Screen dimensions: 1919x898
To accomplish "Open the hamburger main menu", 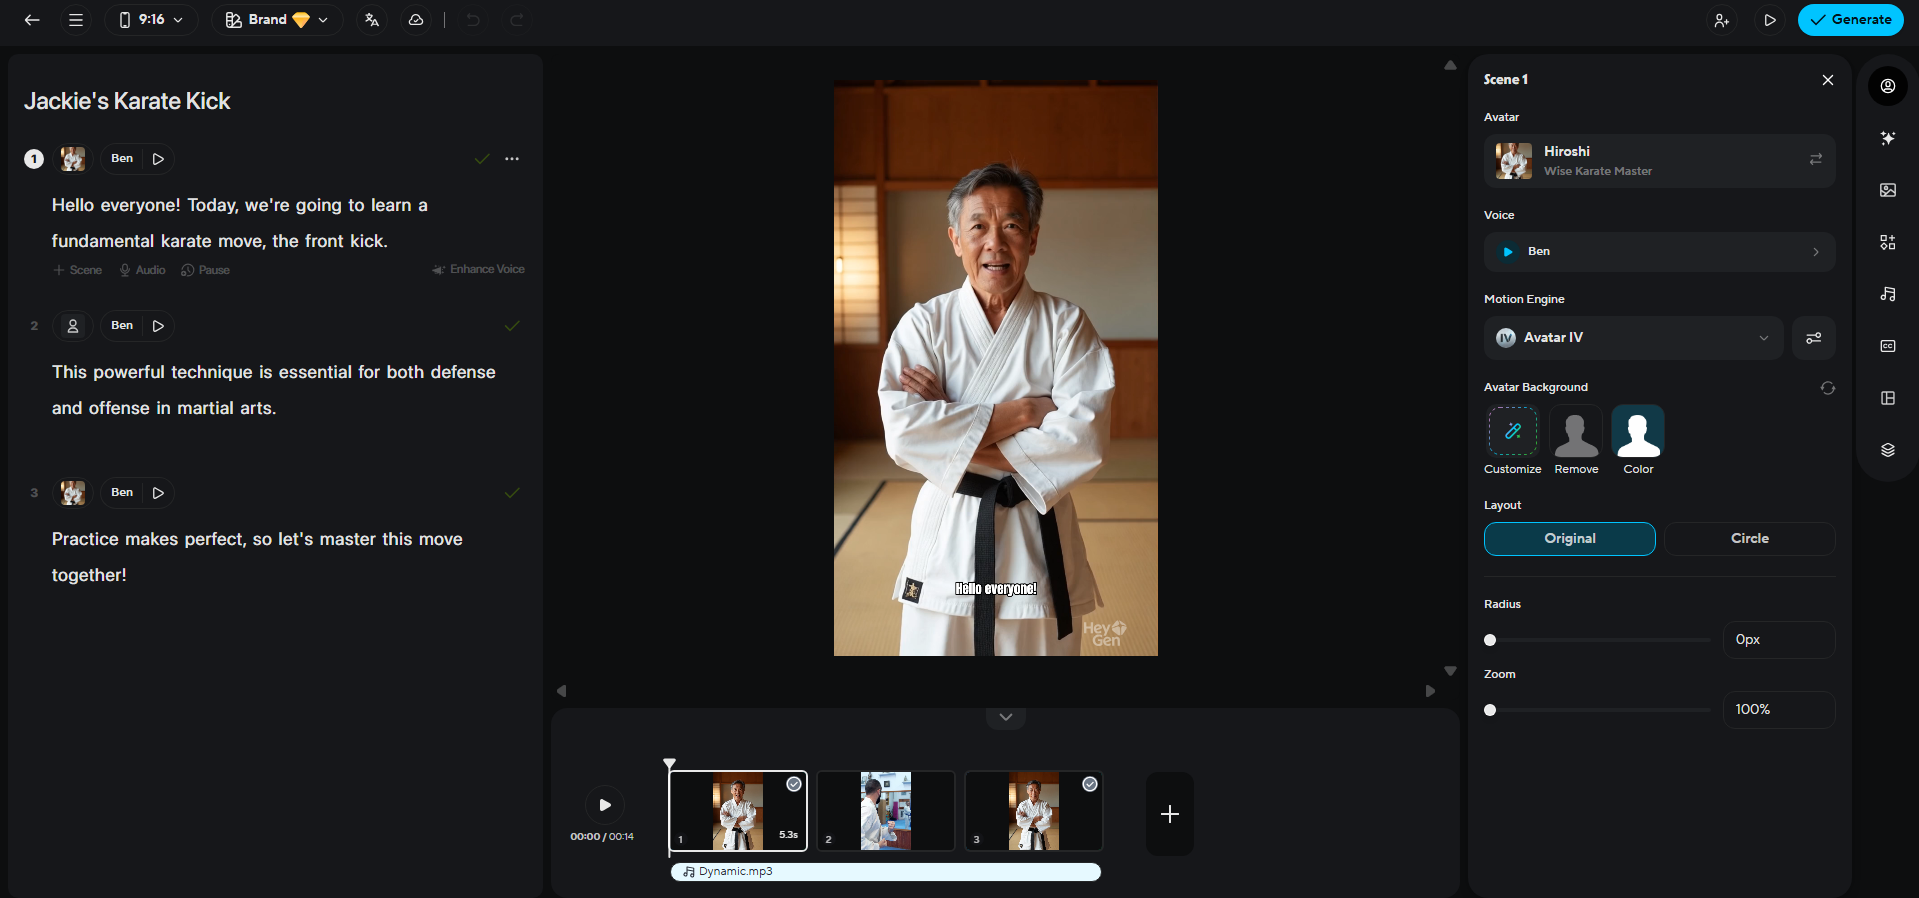I will [76, 20].
